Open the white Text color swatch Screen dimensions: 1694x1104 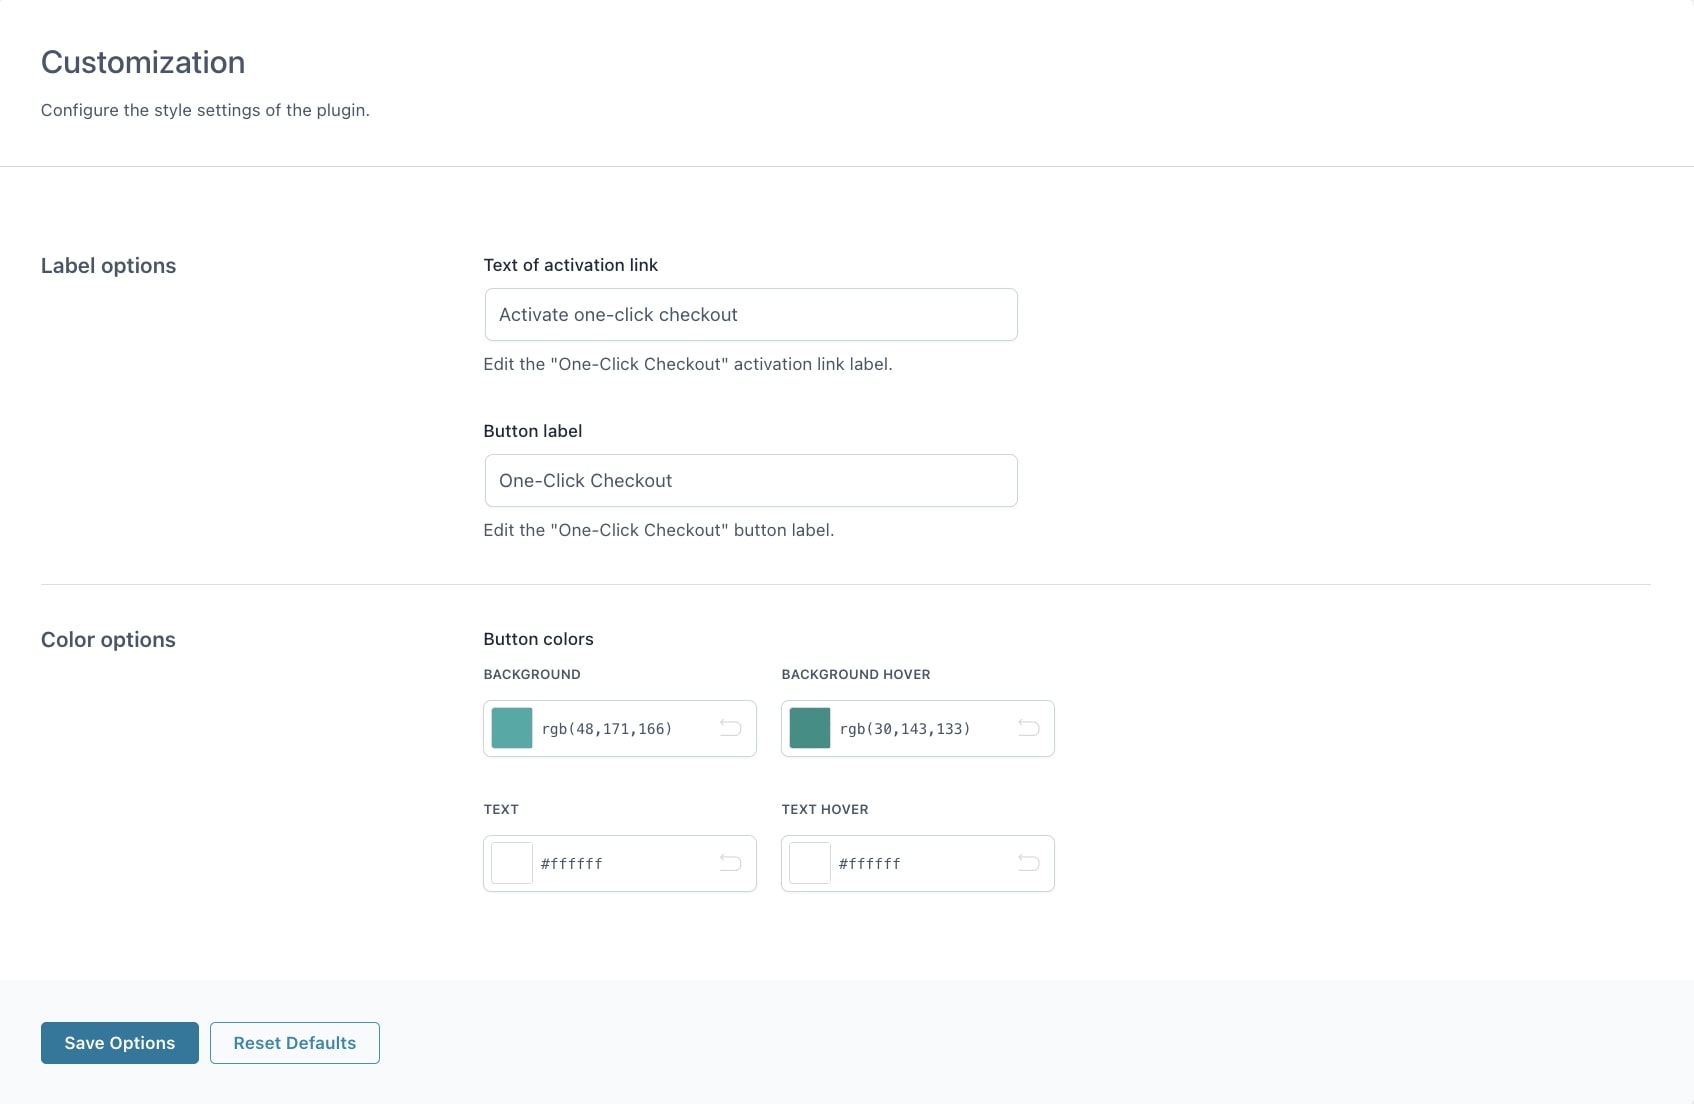tap(512, 863)
